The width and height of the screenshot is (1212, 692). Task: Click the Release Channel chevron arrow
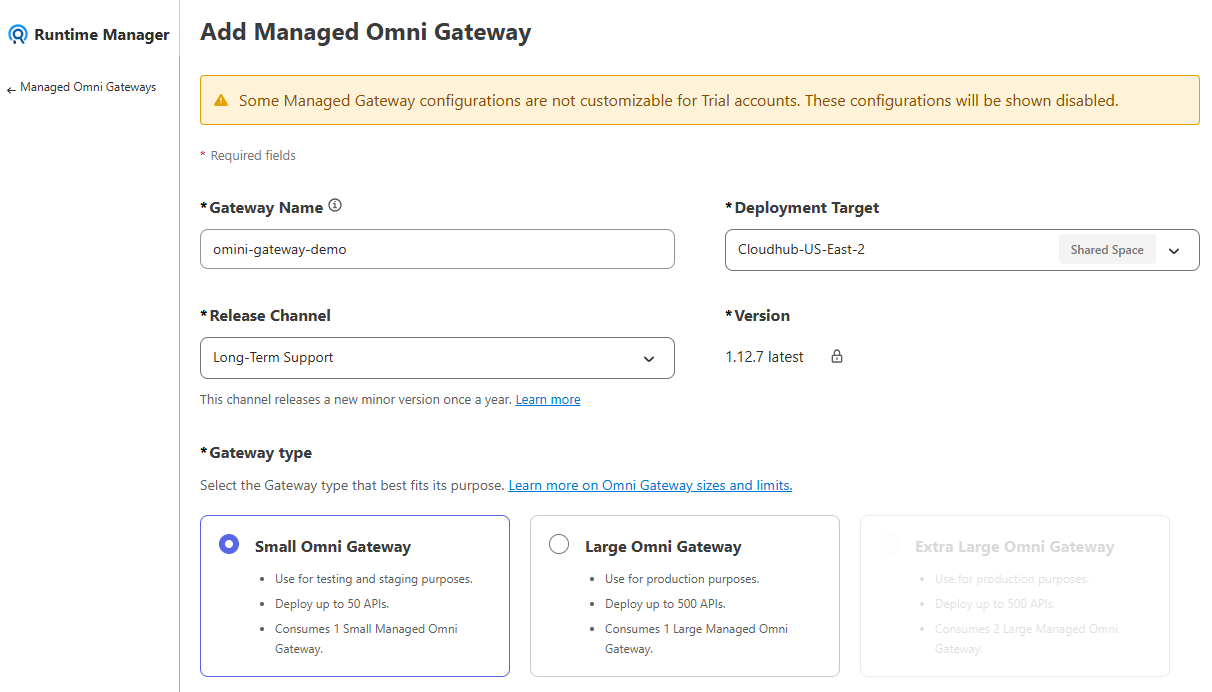pos(649,359)
